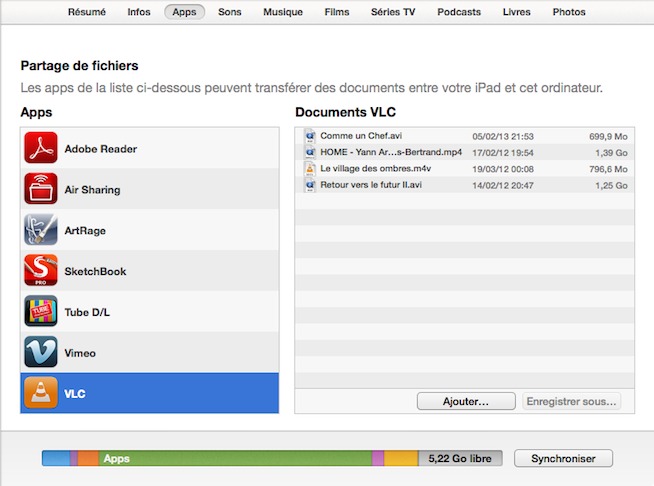Screen dimensions: 654x486
Task: Click the 796,6 Mo file size
Action: (608, 169)
